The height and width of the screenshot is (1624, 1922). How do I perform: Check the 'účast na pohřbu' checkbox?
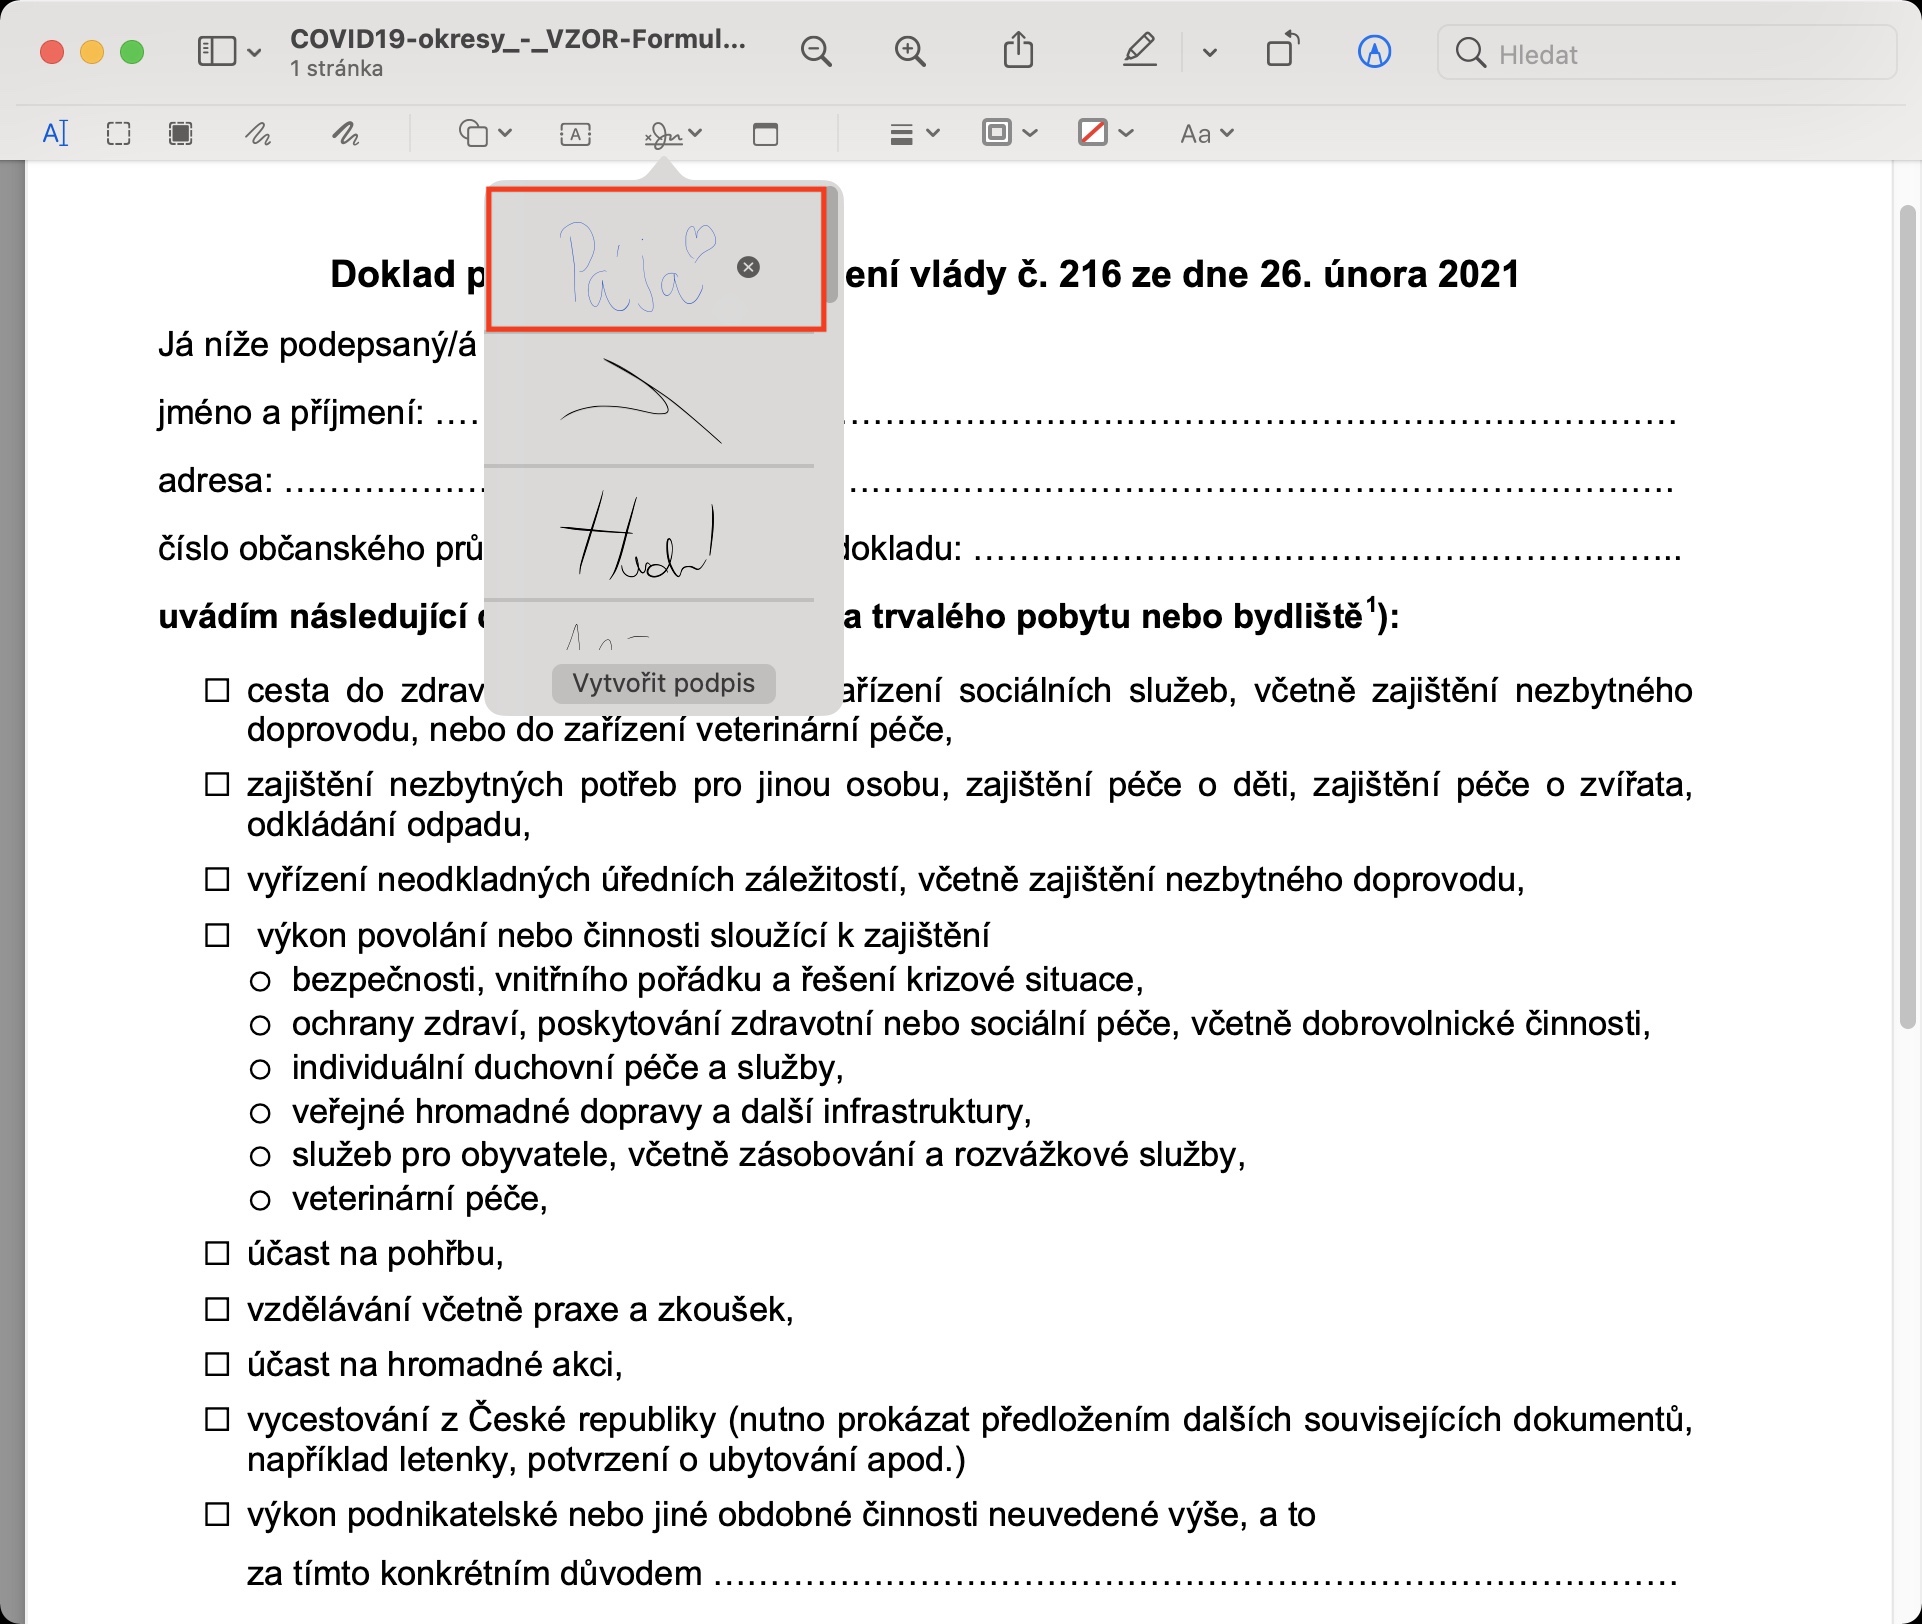217,1253
